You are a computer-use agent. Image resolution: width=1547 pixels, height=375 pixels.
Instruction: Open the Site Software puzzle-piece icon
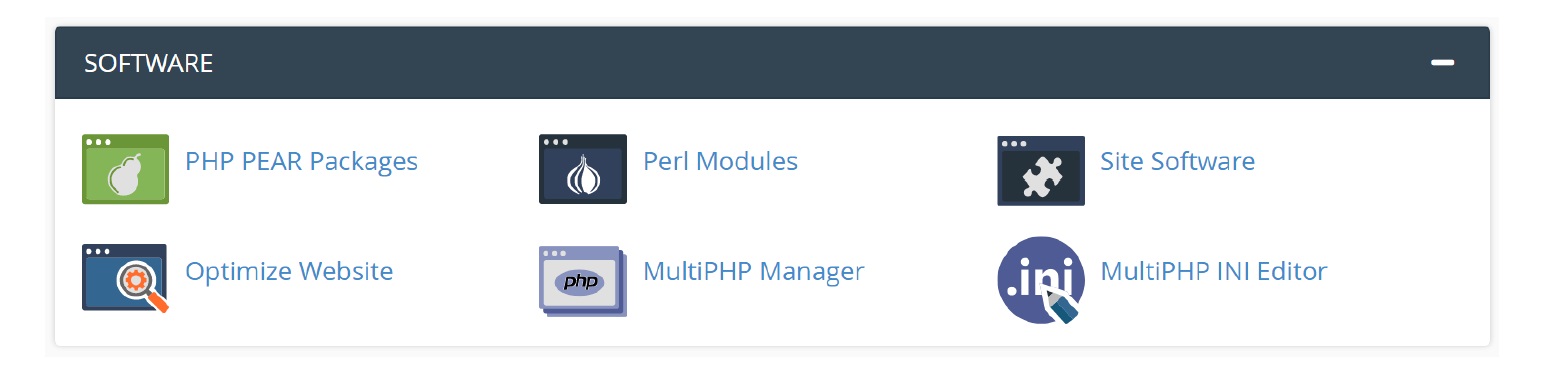(x=1041, y=170)
